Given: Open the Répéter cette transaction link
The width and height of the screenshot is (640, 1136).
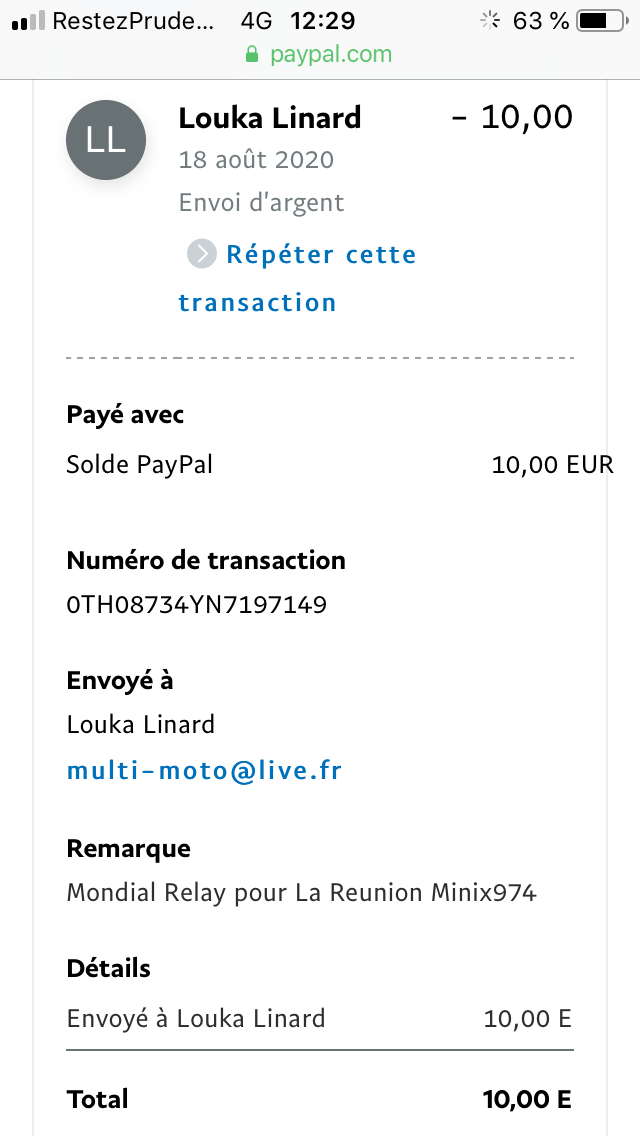Looking at the screenshot, I should [298, 278].
